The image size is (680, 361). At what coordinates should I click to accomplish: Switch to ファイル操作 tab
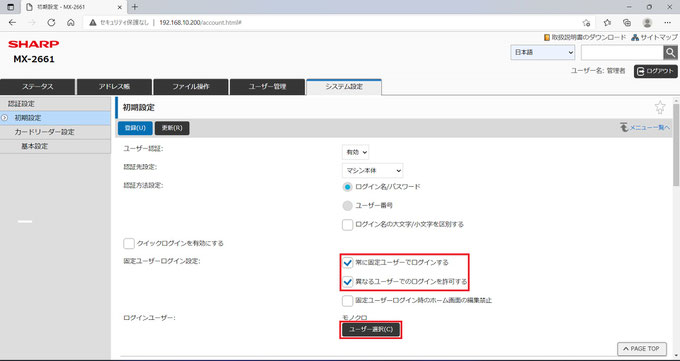[x=191, y=87]
